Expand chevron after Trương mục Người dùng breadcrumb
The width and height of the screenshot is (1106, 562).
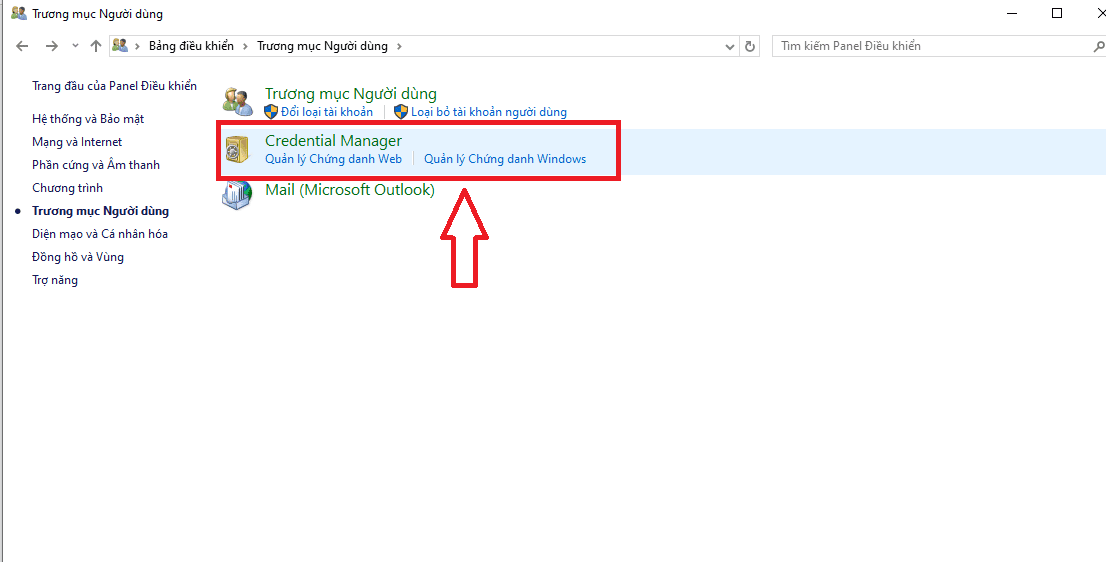point(399,46)
